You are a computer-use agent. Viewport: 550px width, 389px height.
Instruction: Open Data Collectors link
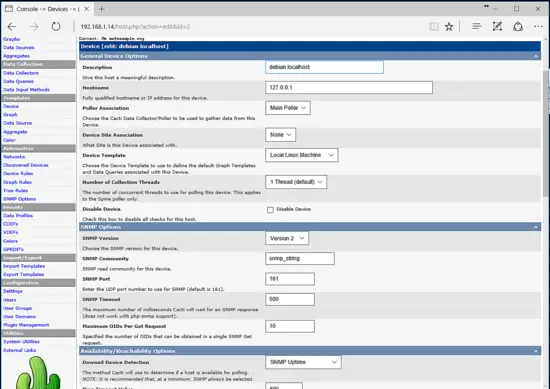21,73
